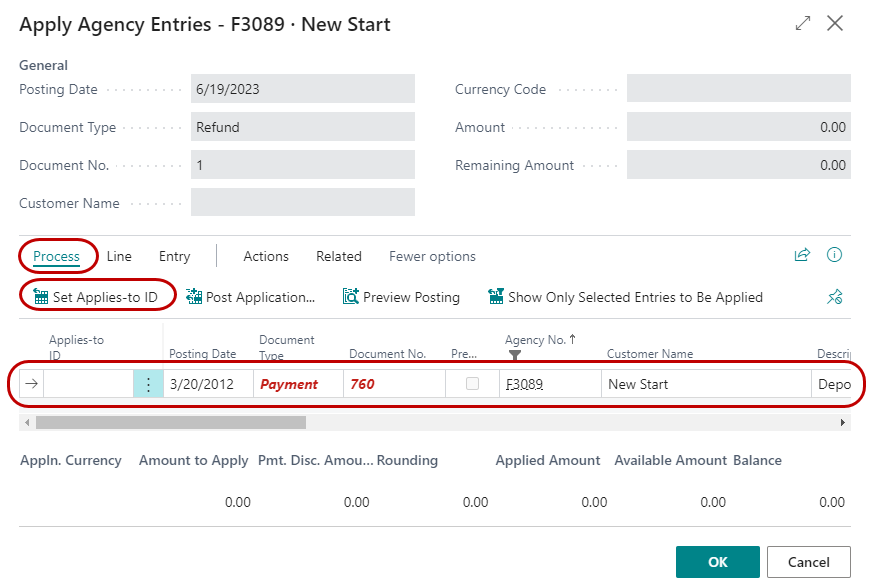The height and width of the screenshot is (588, 871).
Task: Click the horizontal scrollbar thumb
Action: coord(170,423)
